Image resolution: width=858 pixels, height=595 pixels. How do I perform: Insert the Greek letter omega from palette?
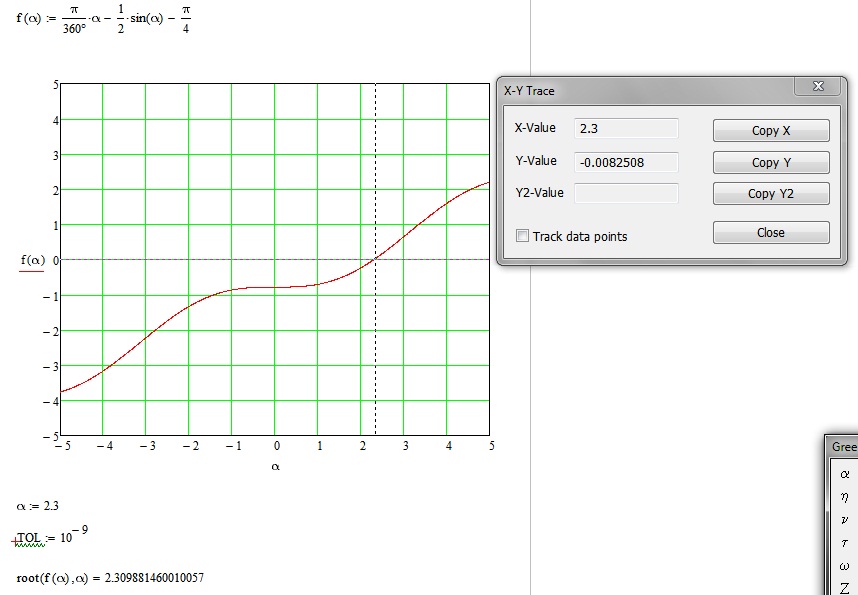pyautogui.click(x=845, y=566)
